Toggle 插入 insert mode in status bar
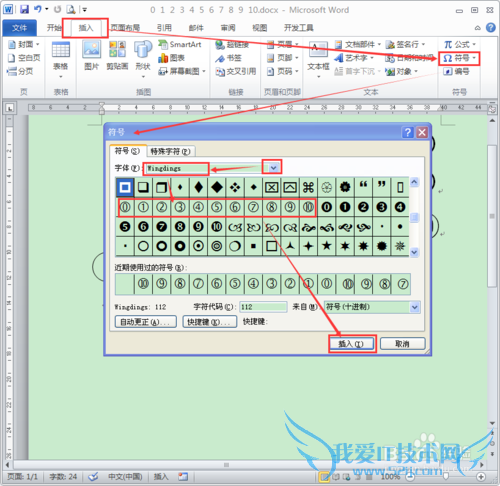 coord(161,477)
